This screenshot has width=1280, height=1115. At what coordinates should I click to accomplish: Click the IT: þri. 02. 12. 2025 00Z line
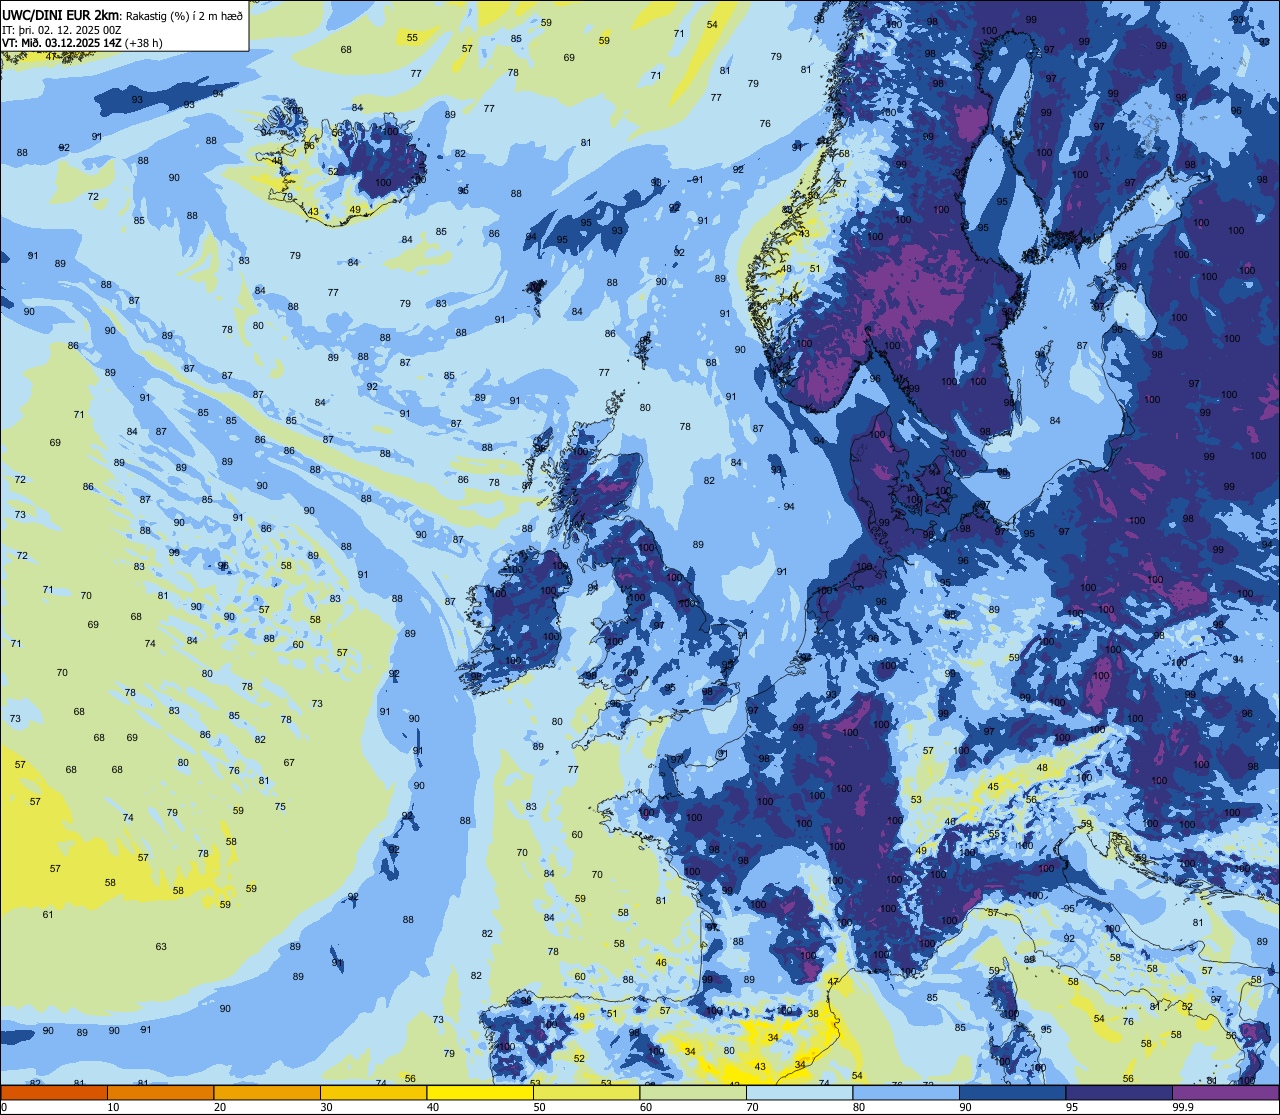[62, 30]
